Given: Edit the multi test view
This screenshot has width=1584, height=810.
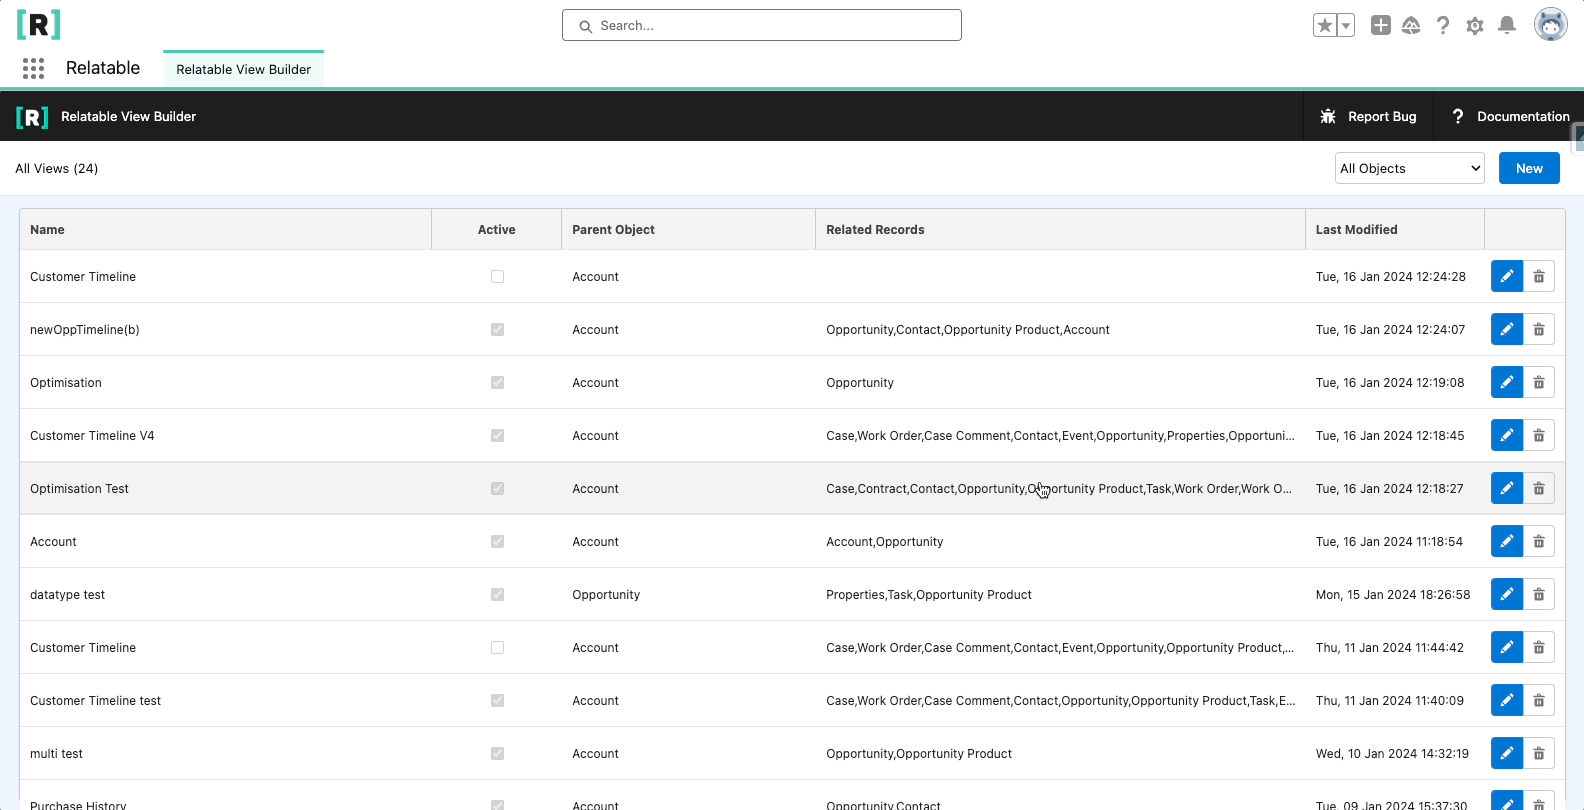Looking at the screenshot, I should point(1507,753).
